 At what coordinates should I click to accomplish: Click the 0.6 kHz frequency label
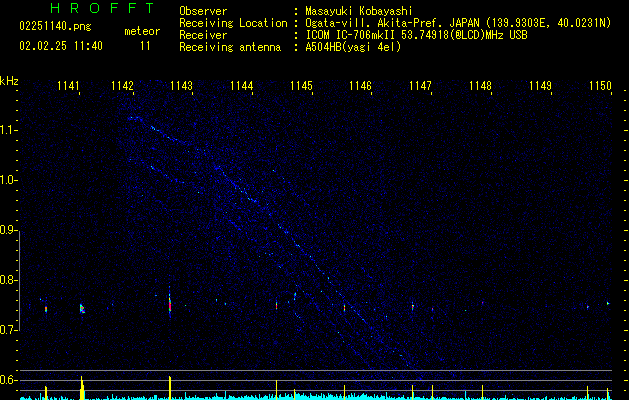click(x=8, y=380)
